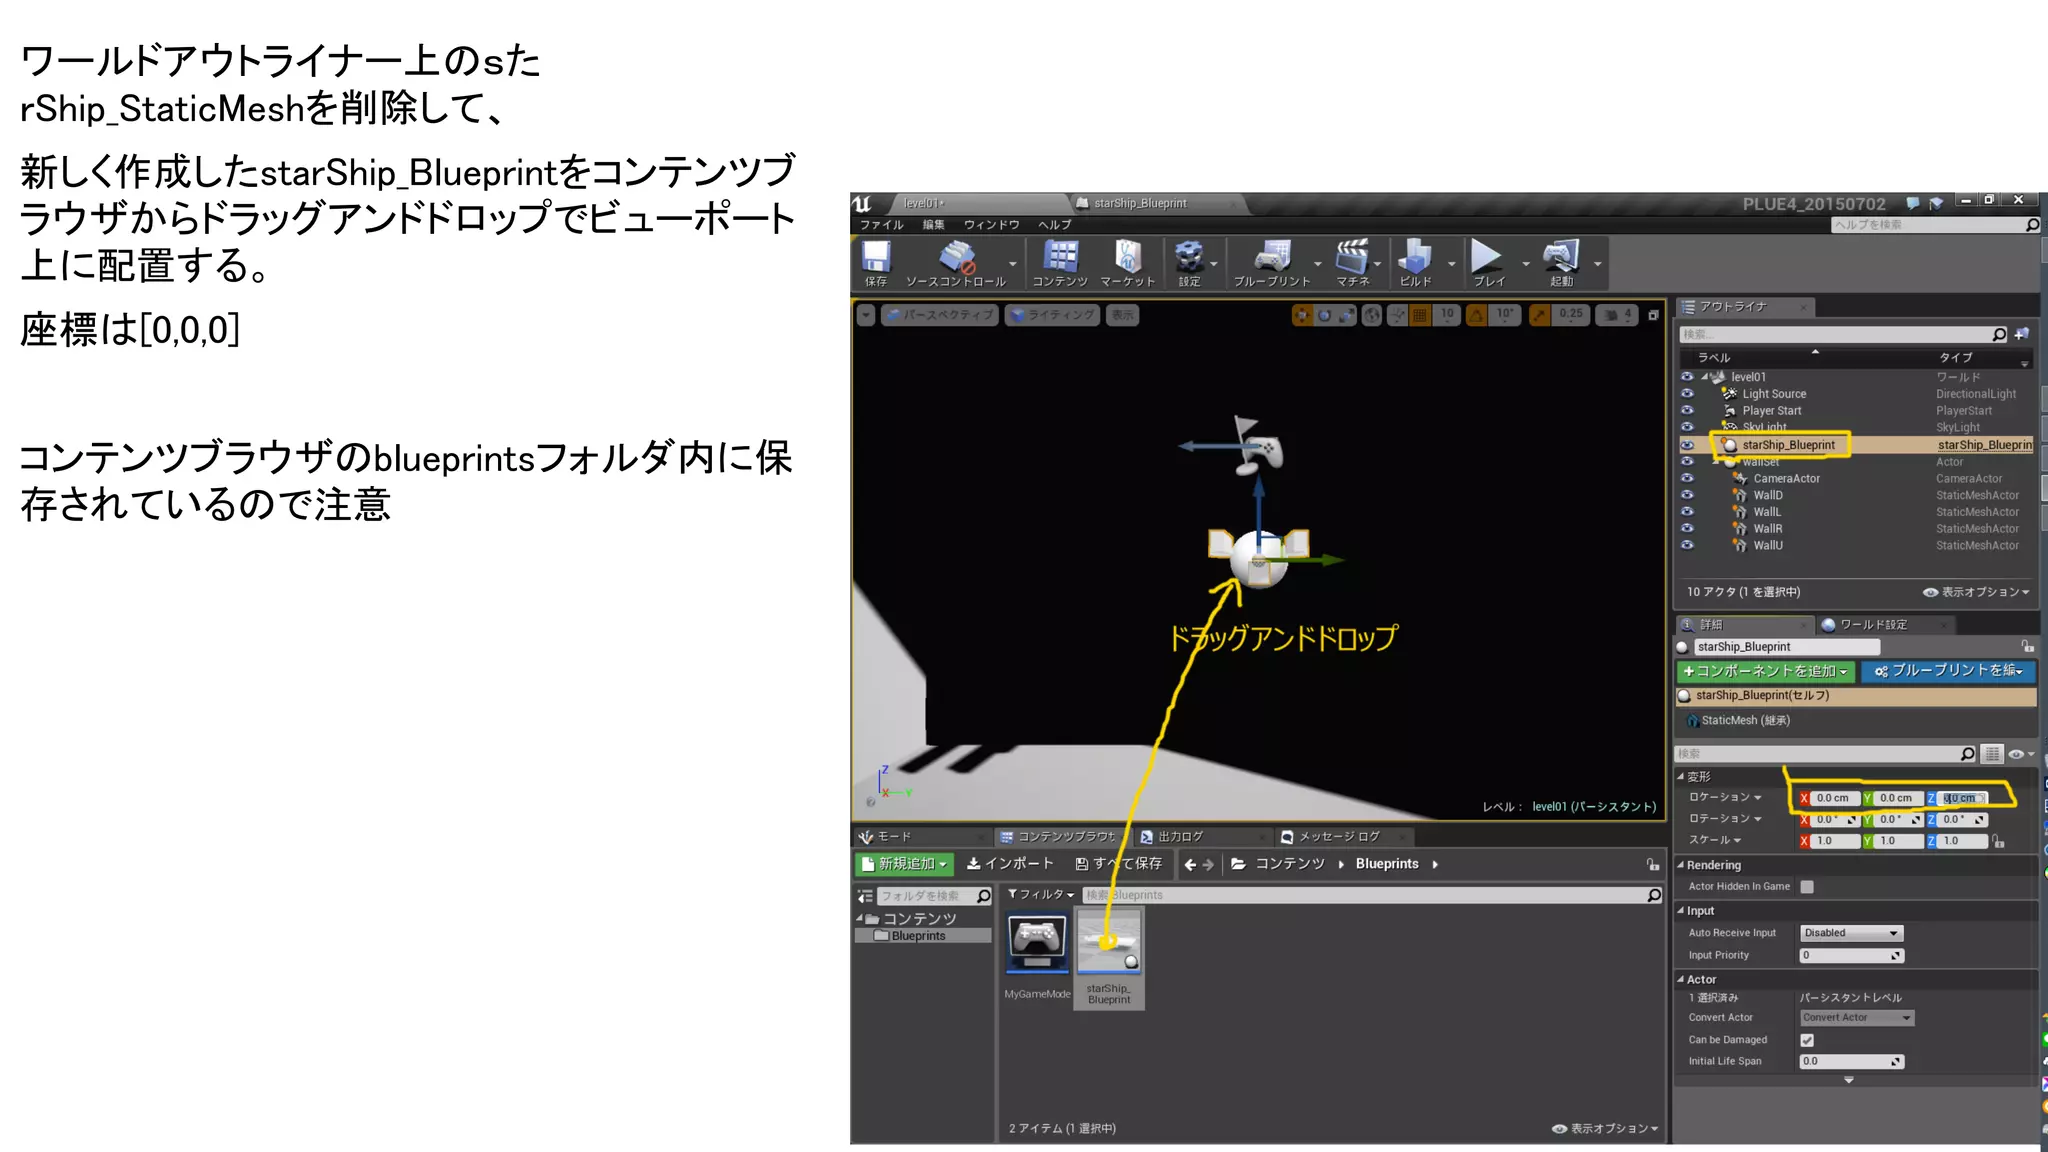The width and height of the screenshot is (2048, 1152).
Task: Collapse the Actor section in Details
Action: [1681, 980]
